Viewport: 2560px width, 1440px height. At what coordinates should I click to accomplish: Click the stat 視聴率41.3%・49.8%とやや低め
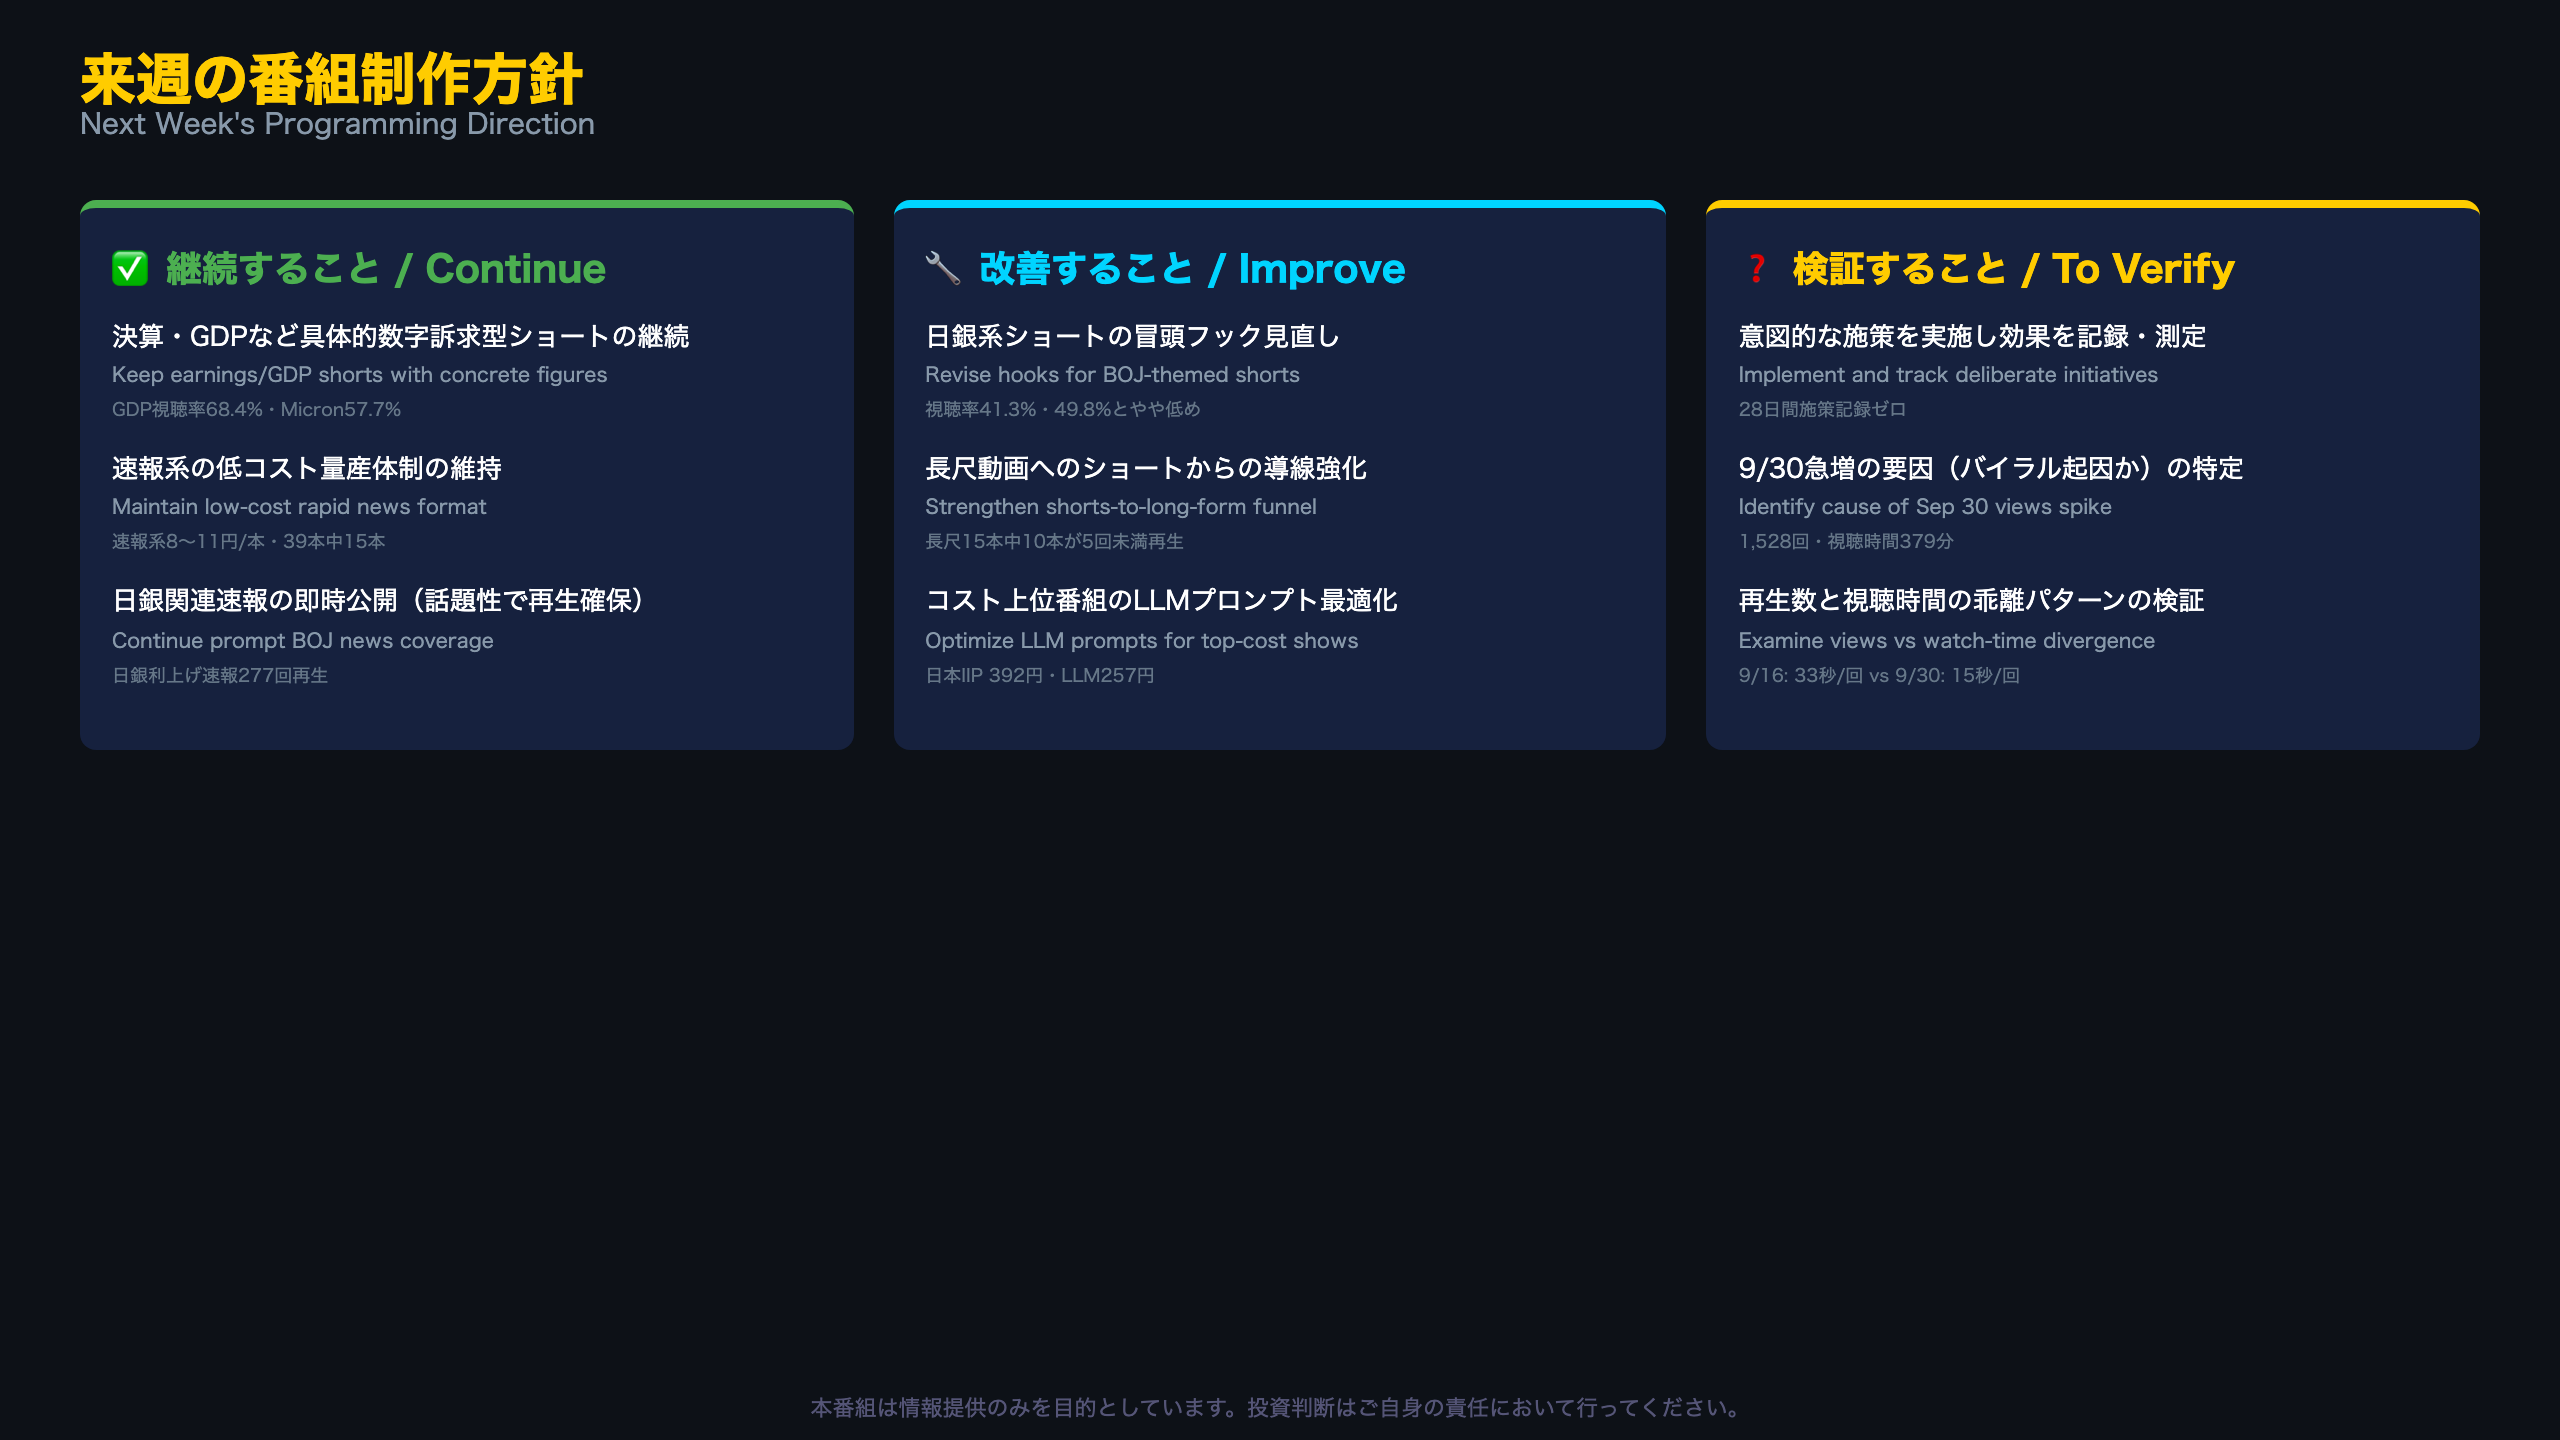pyautogui.click(x=1062, y=409)
